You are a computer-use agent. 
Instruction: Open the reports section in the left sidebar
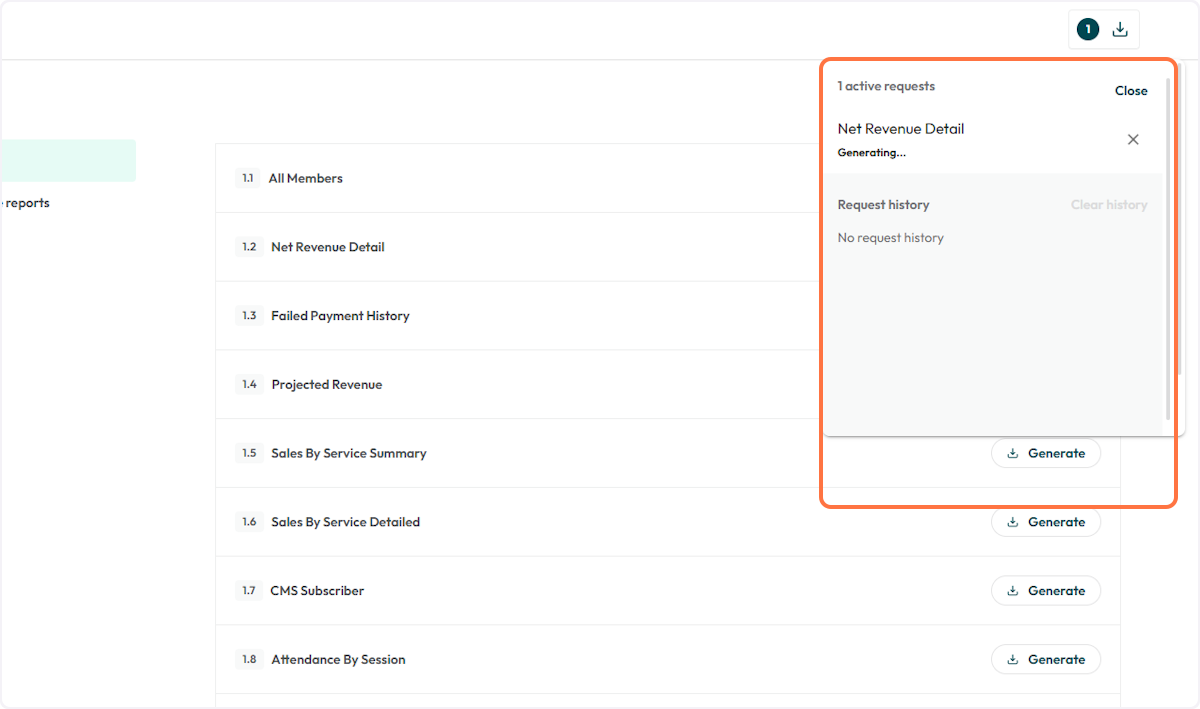25,203
